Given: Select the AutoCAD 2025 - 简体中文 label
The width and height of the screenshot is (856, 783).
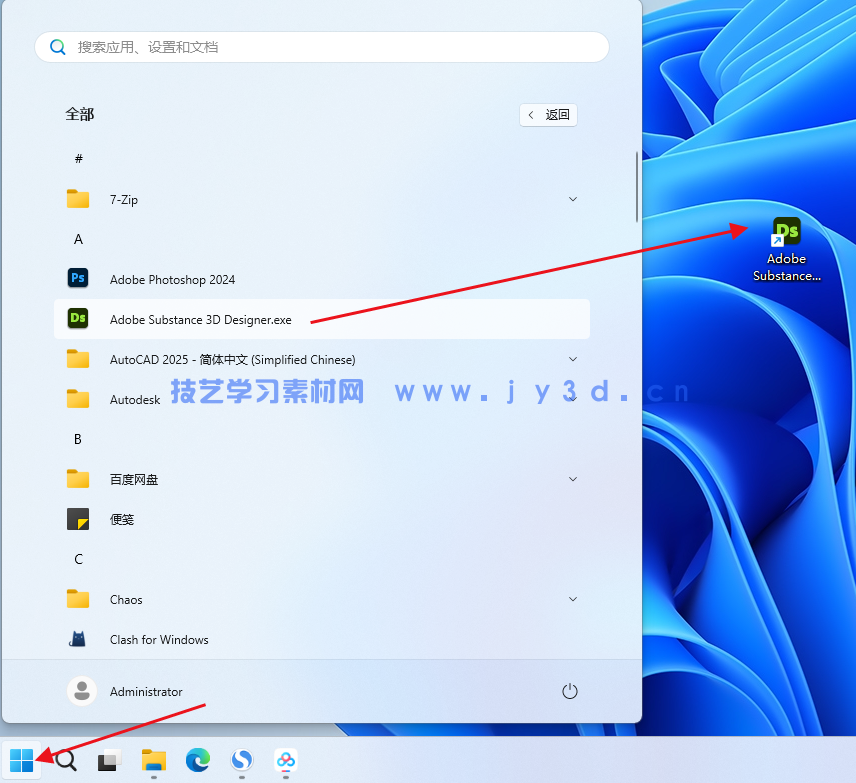Looking at the screenshot, I should (x=233, y=360).
